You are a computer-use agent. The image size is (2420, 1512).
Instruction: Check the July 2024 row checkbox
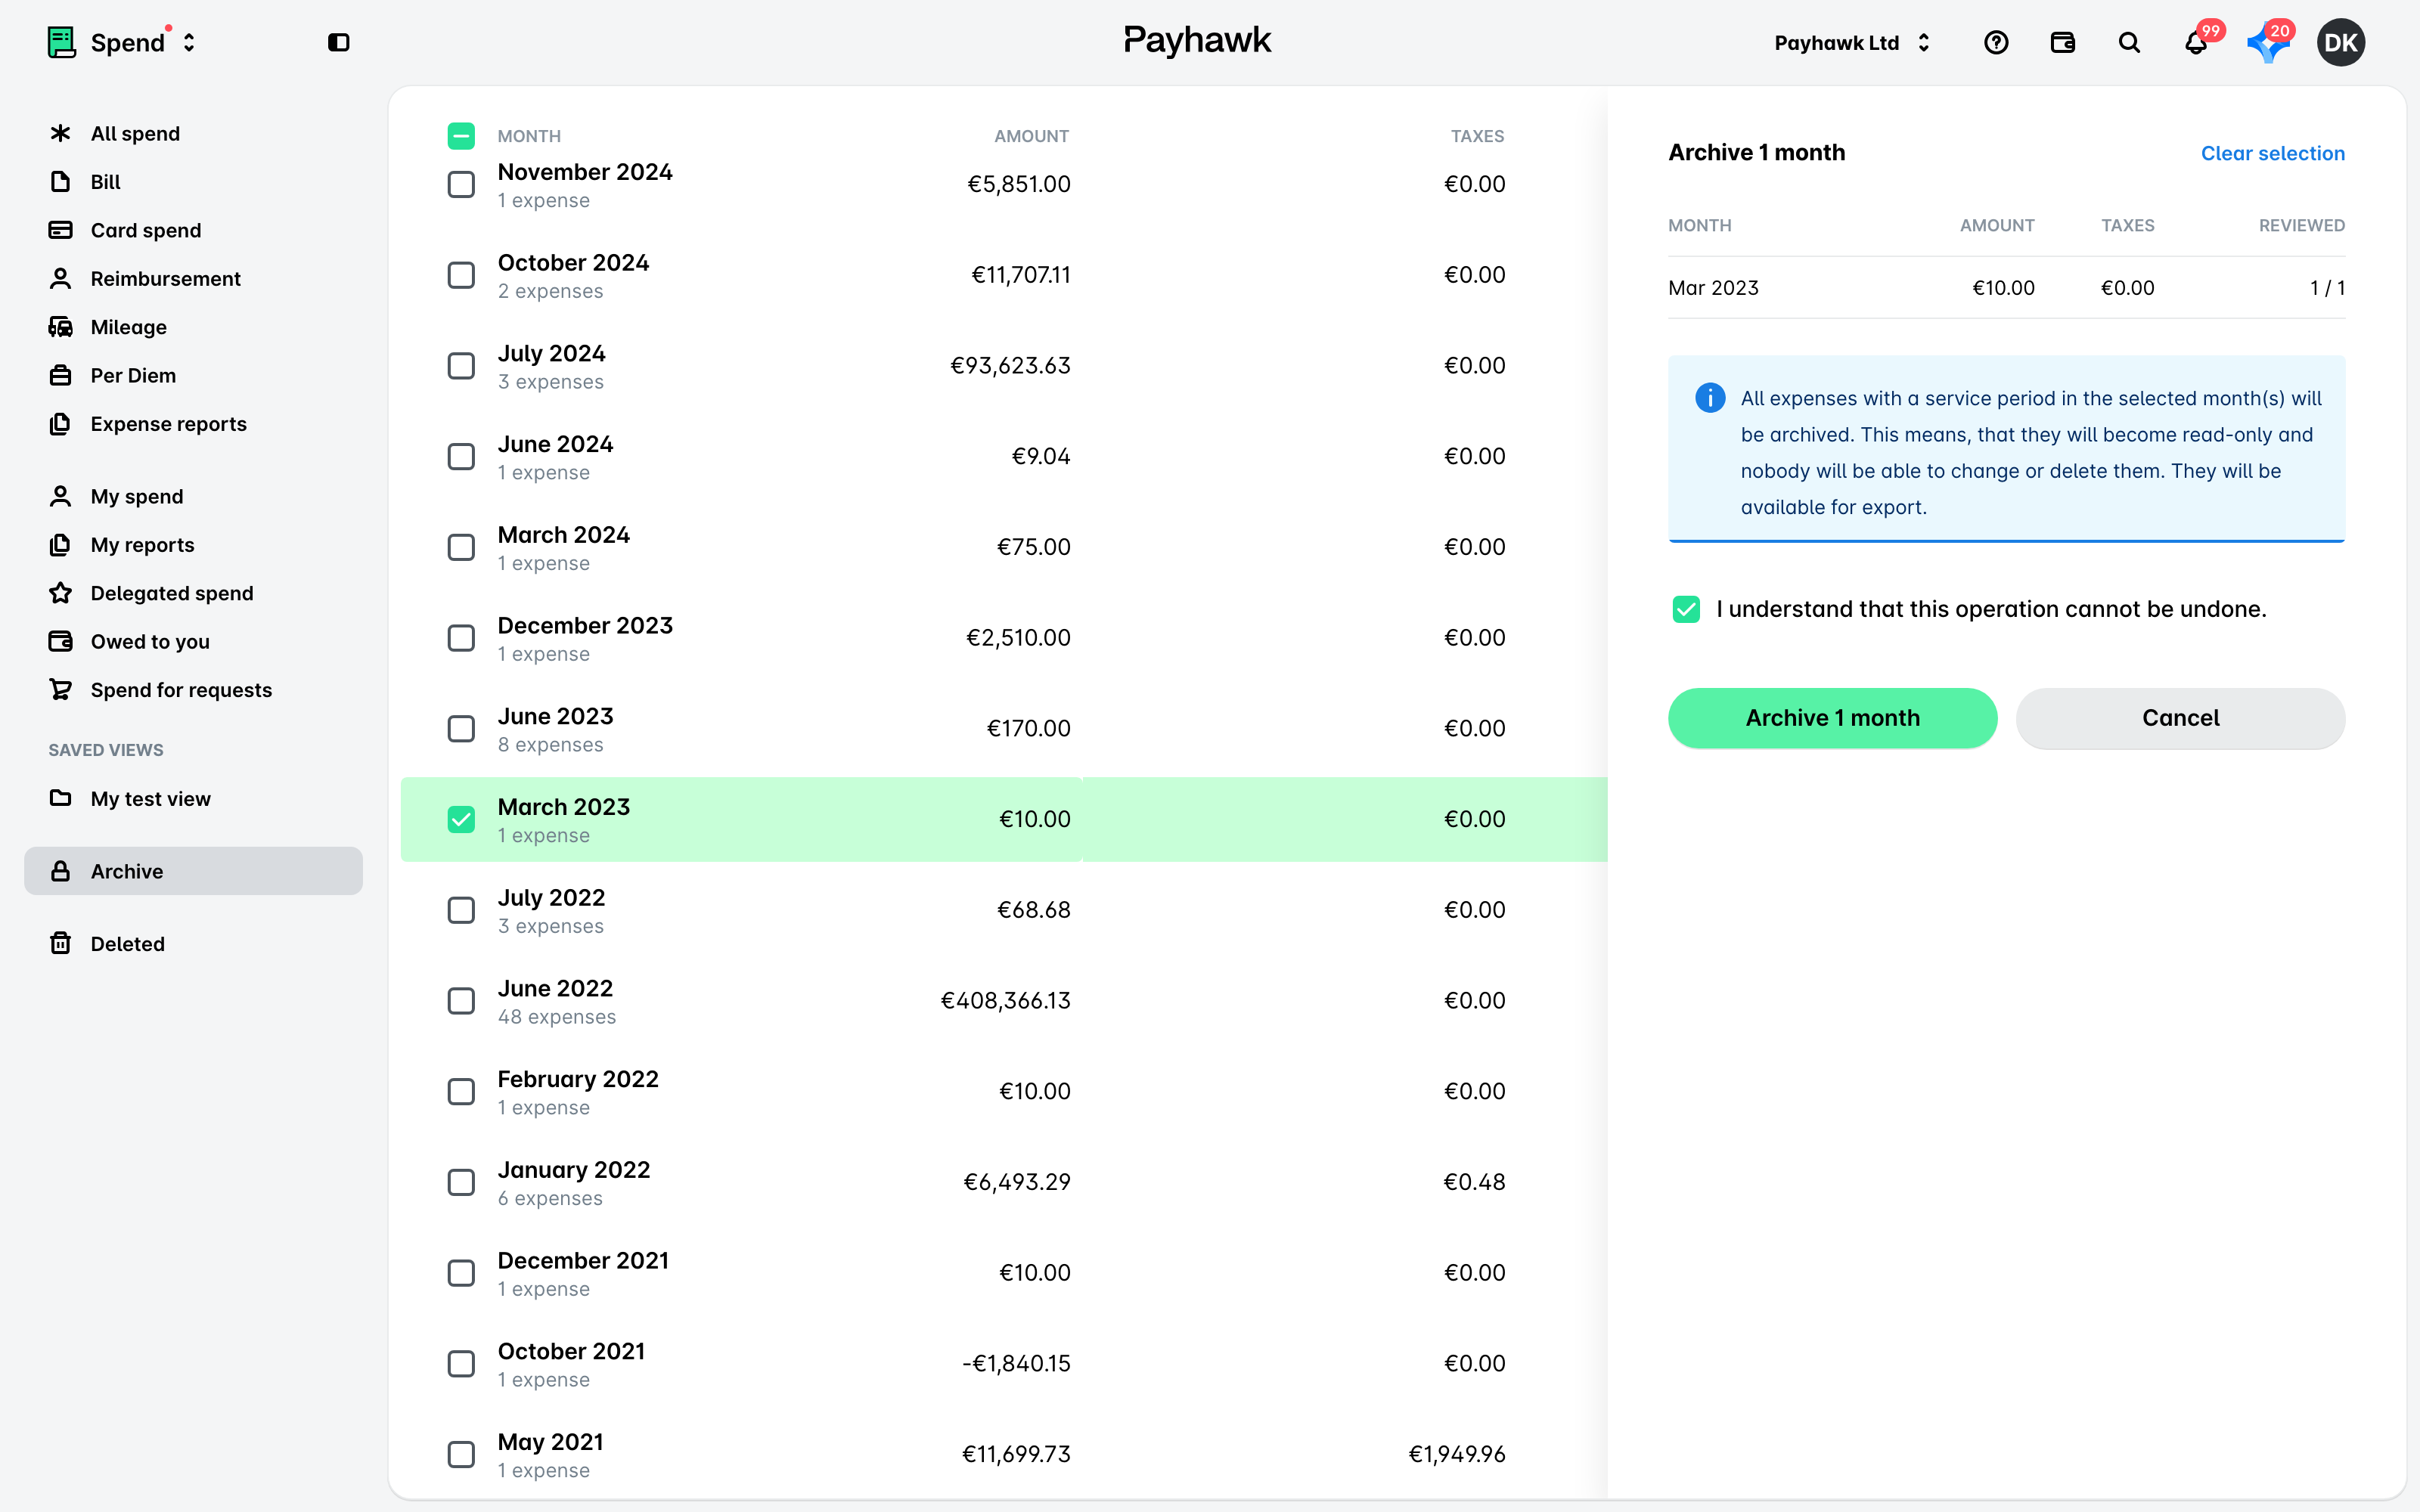(461, 365)
